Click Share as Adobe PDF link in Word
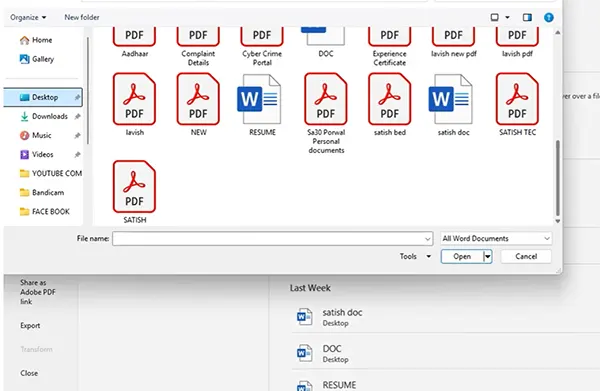 (38, 292)
